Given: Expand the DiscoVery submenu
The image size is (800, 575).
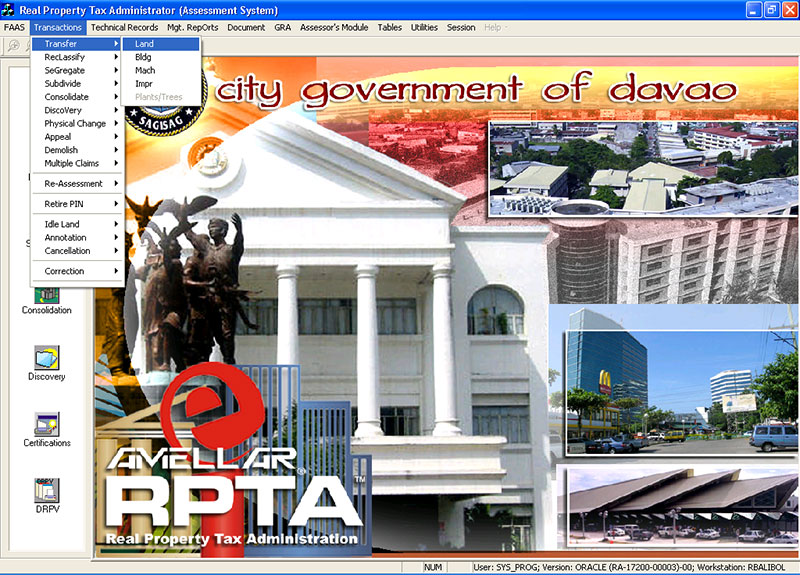Looking at the screenshot, I should pyautogui.click(x=77, y=110).
